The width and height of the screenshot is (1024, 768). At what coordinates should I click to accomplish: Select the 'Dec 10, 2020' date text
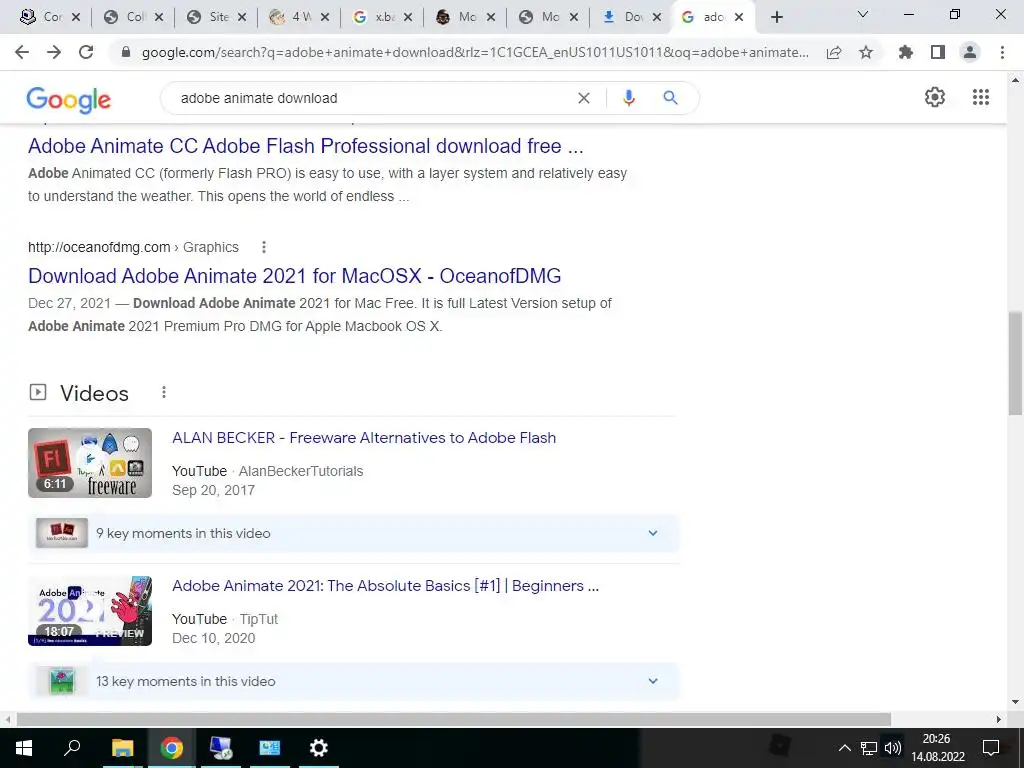tap(214, 638)
